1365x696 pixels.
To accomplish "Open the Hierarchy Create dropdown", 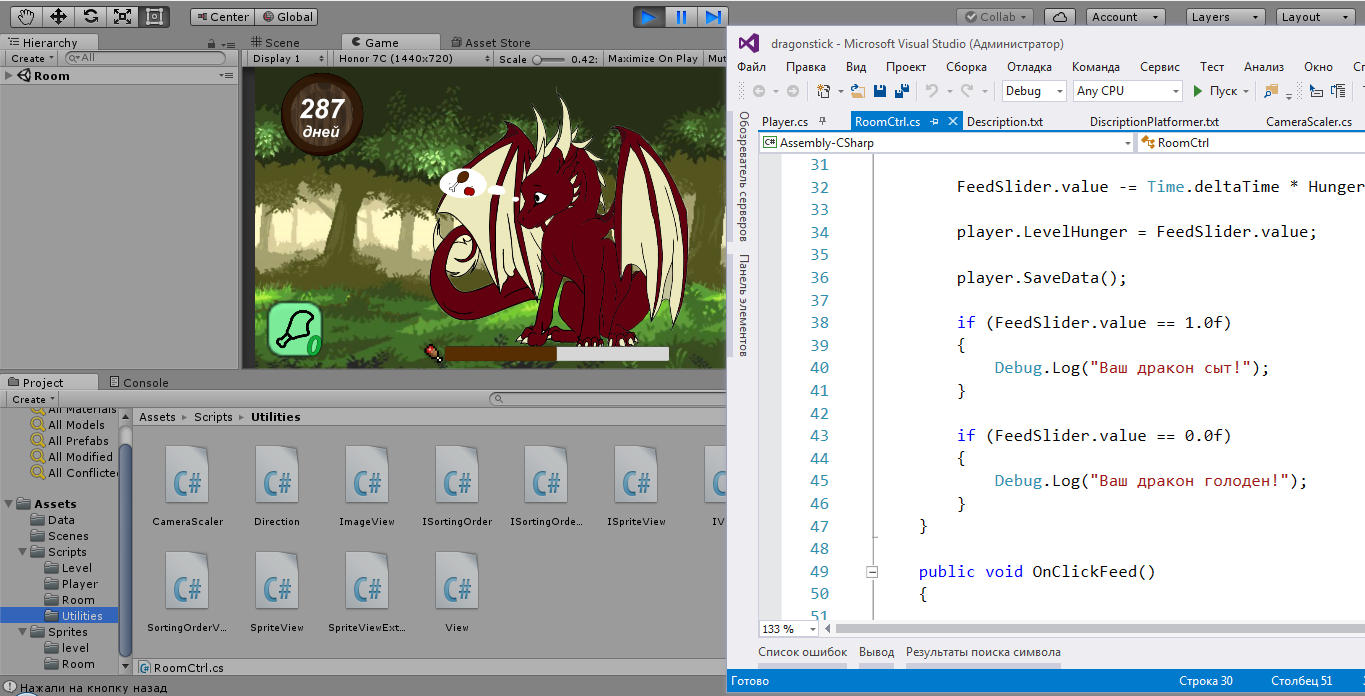I will [x=31, y=59].
